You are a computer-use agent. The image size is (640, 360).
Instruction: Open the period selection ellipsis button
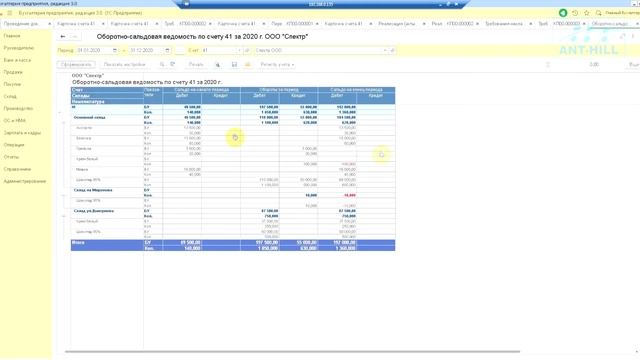180,50
